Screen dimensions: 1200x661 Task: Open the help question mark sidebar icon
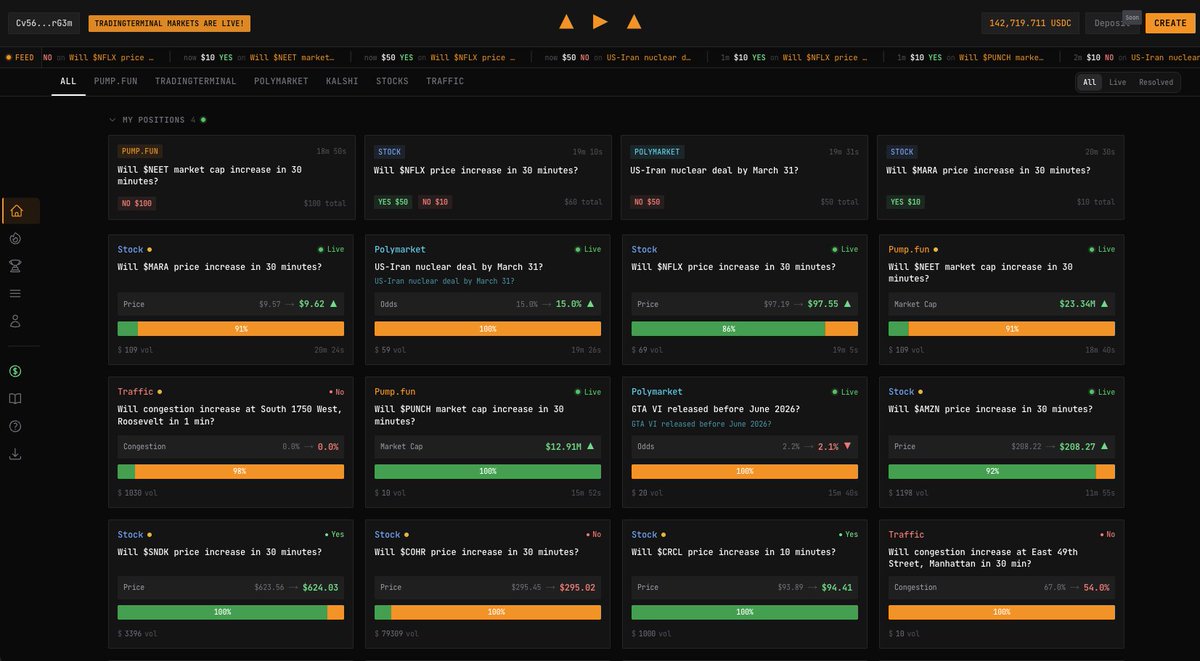tap(15, 426)
